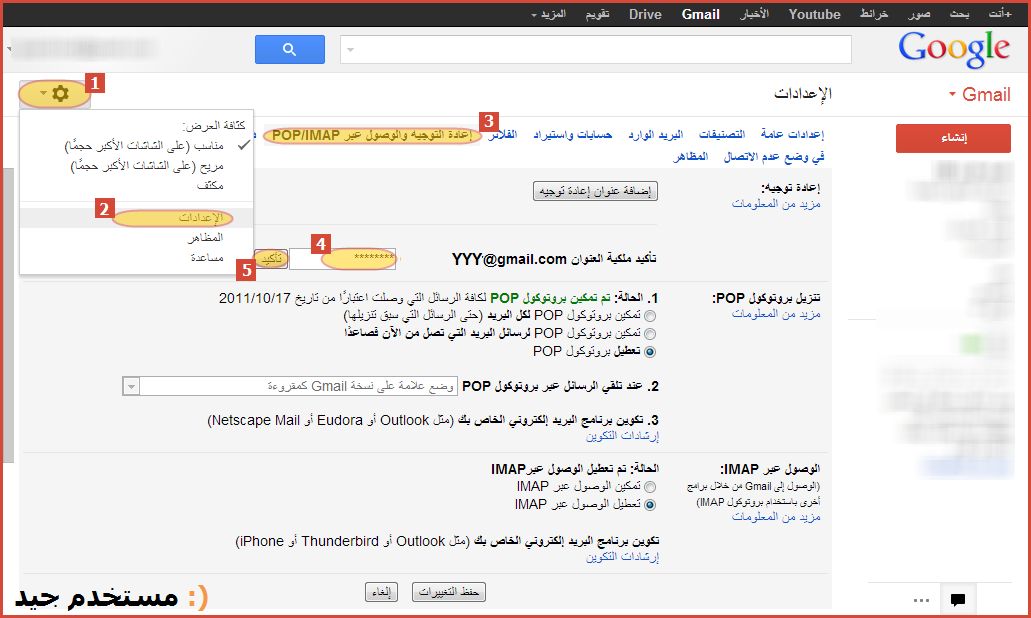1031x618 pixels.
Task: Expand the search box options arrow
Action: click(x=350, y=50)
